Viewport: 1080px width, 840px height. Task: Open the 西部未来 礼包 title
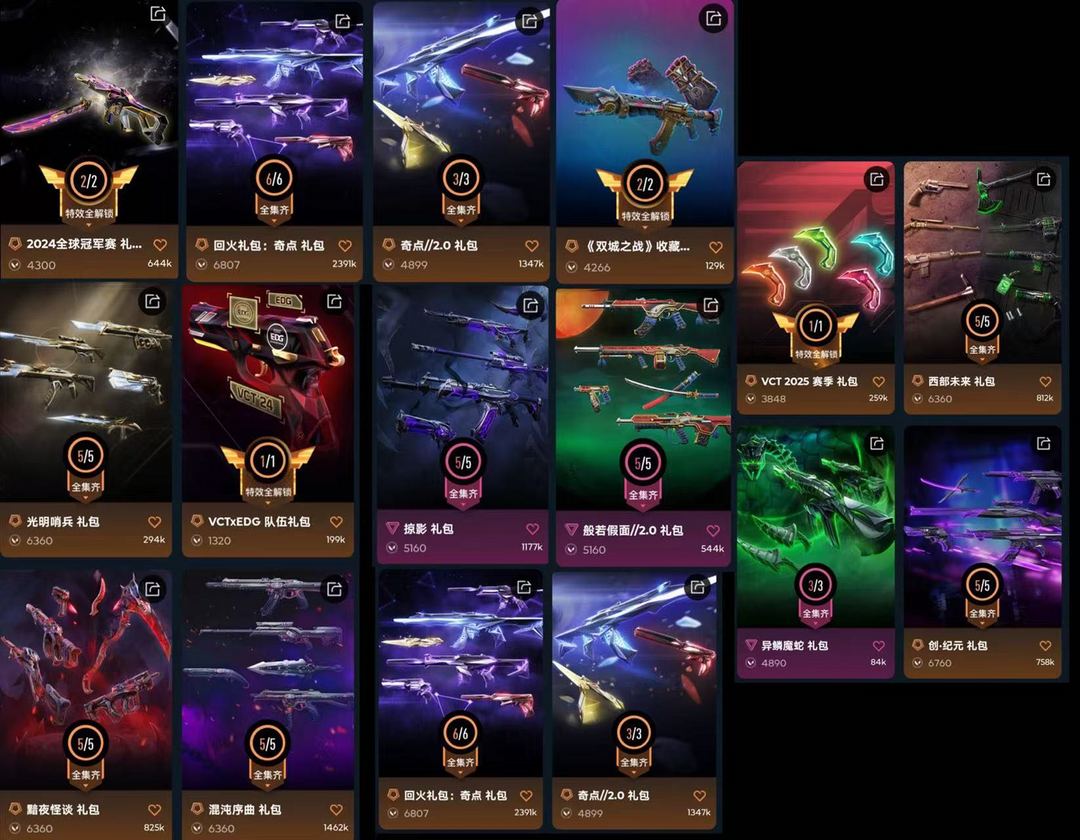961,381
